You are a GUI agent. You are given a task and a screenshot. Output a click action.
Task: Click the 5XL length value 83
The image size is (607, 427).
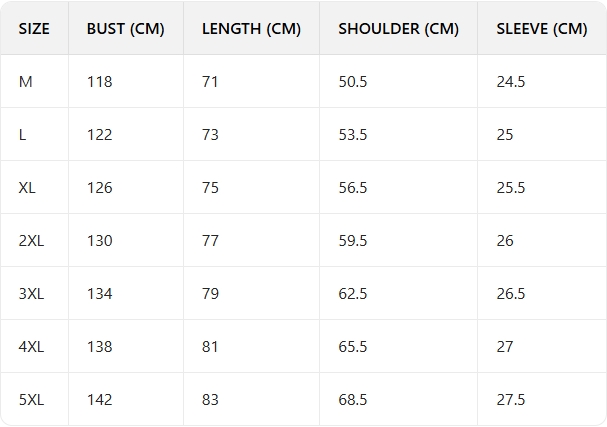210,400
